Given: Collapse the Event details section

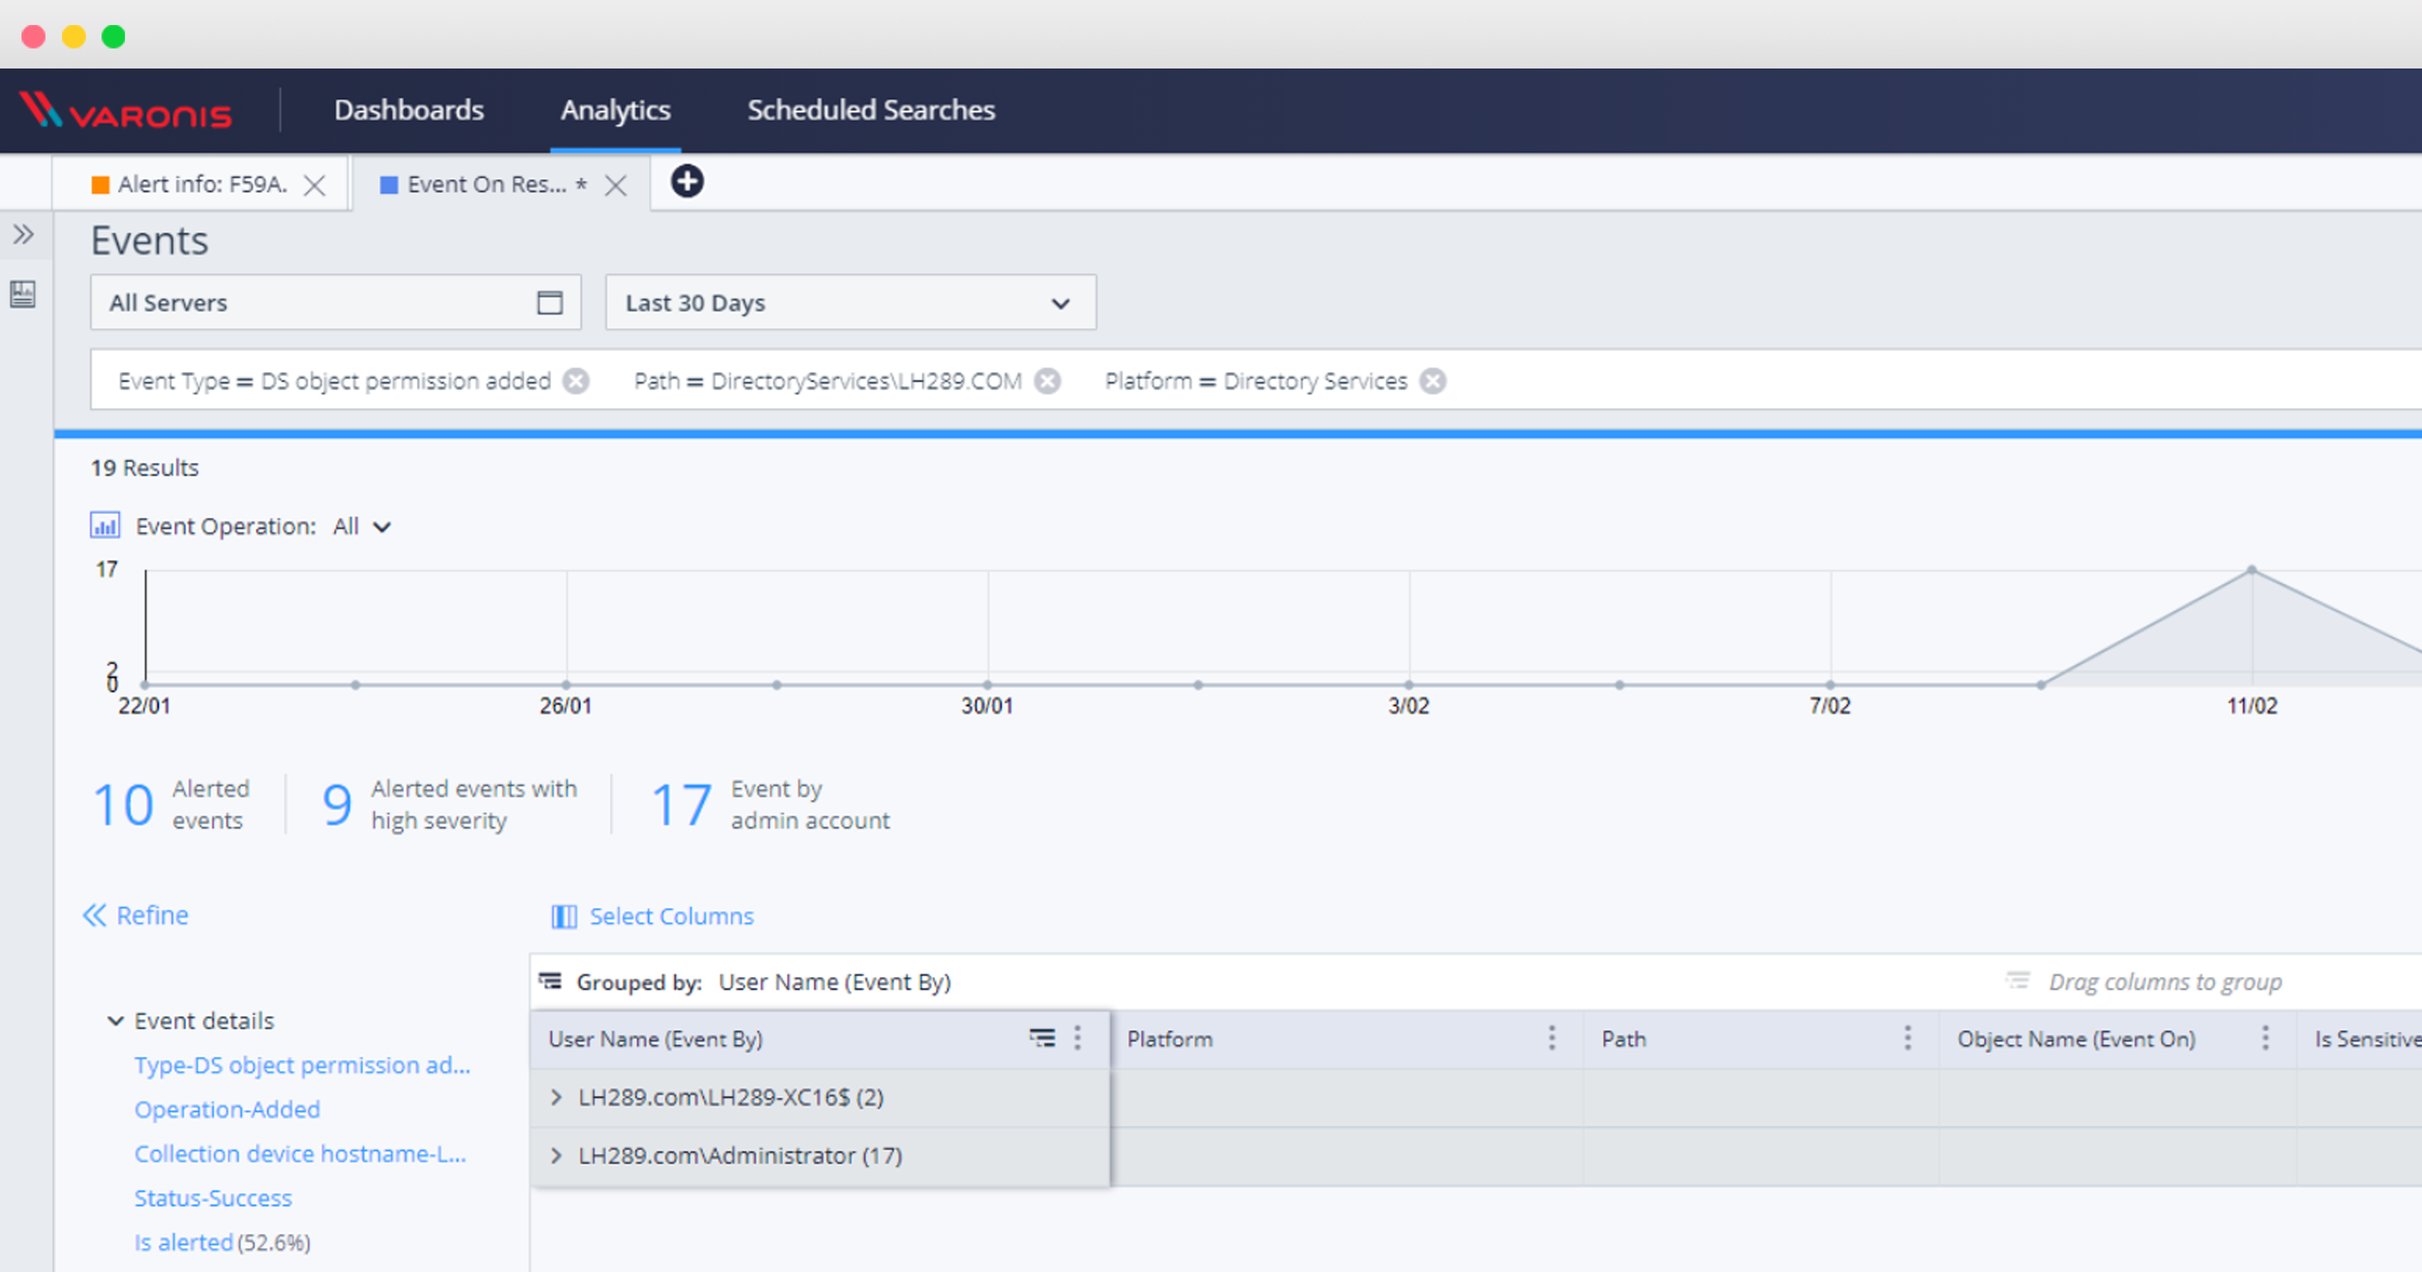Looking at the screenshot, I should click(x=116, y=1020).
